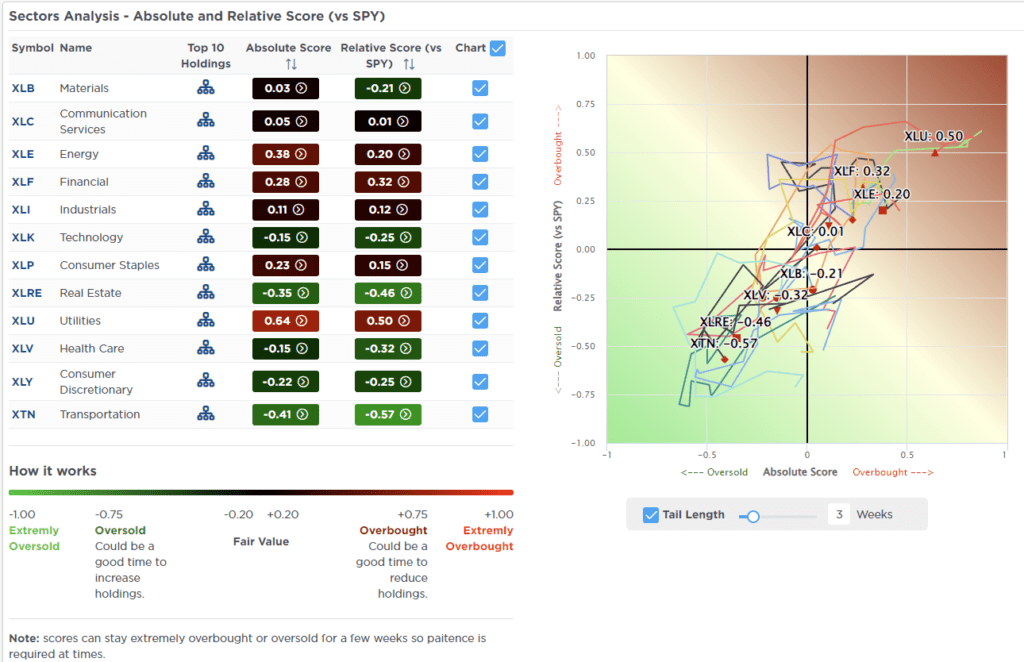Open the XLRE symbol link
1024x662 pixels.
(x=26, y=292)
